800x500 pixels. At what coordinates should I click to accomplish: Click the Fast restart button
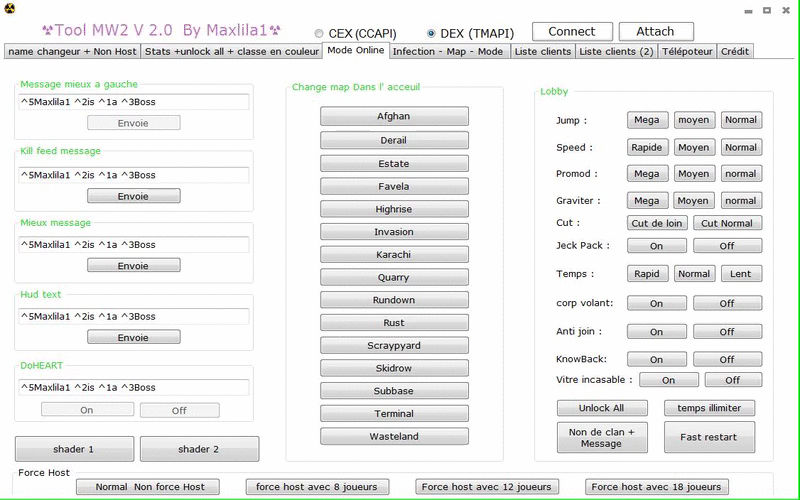(710, 437)
